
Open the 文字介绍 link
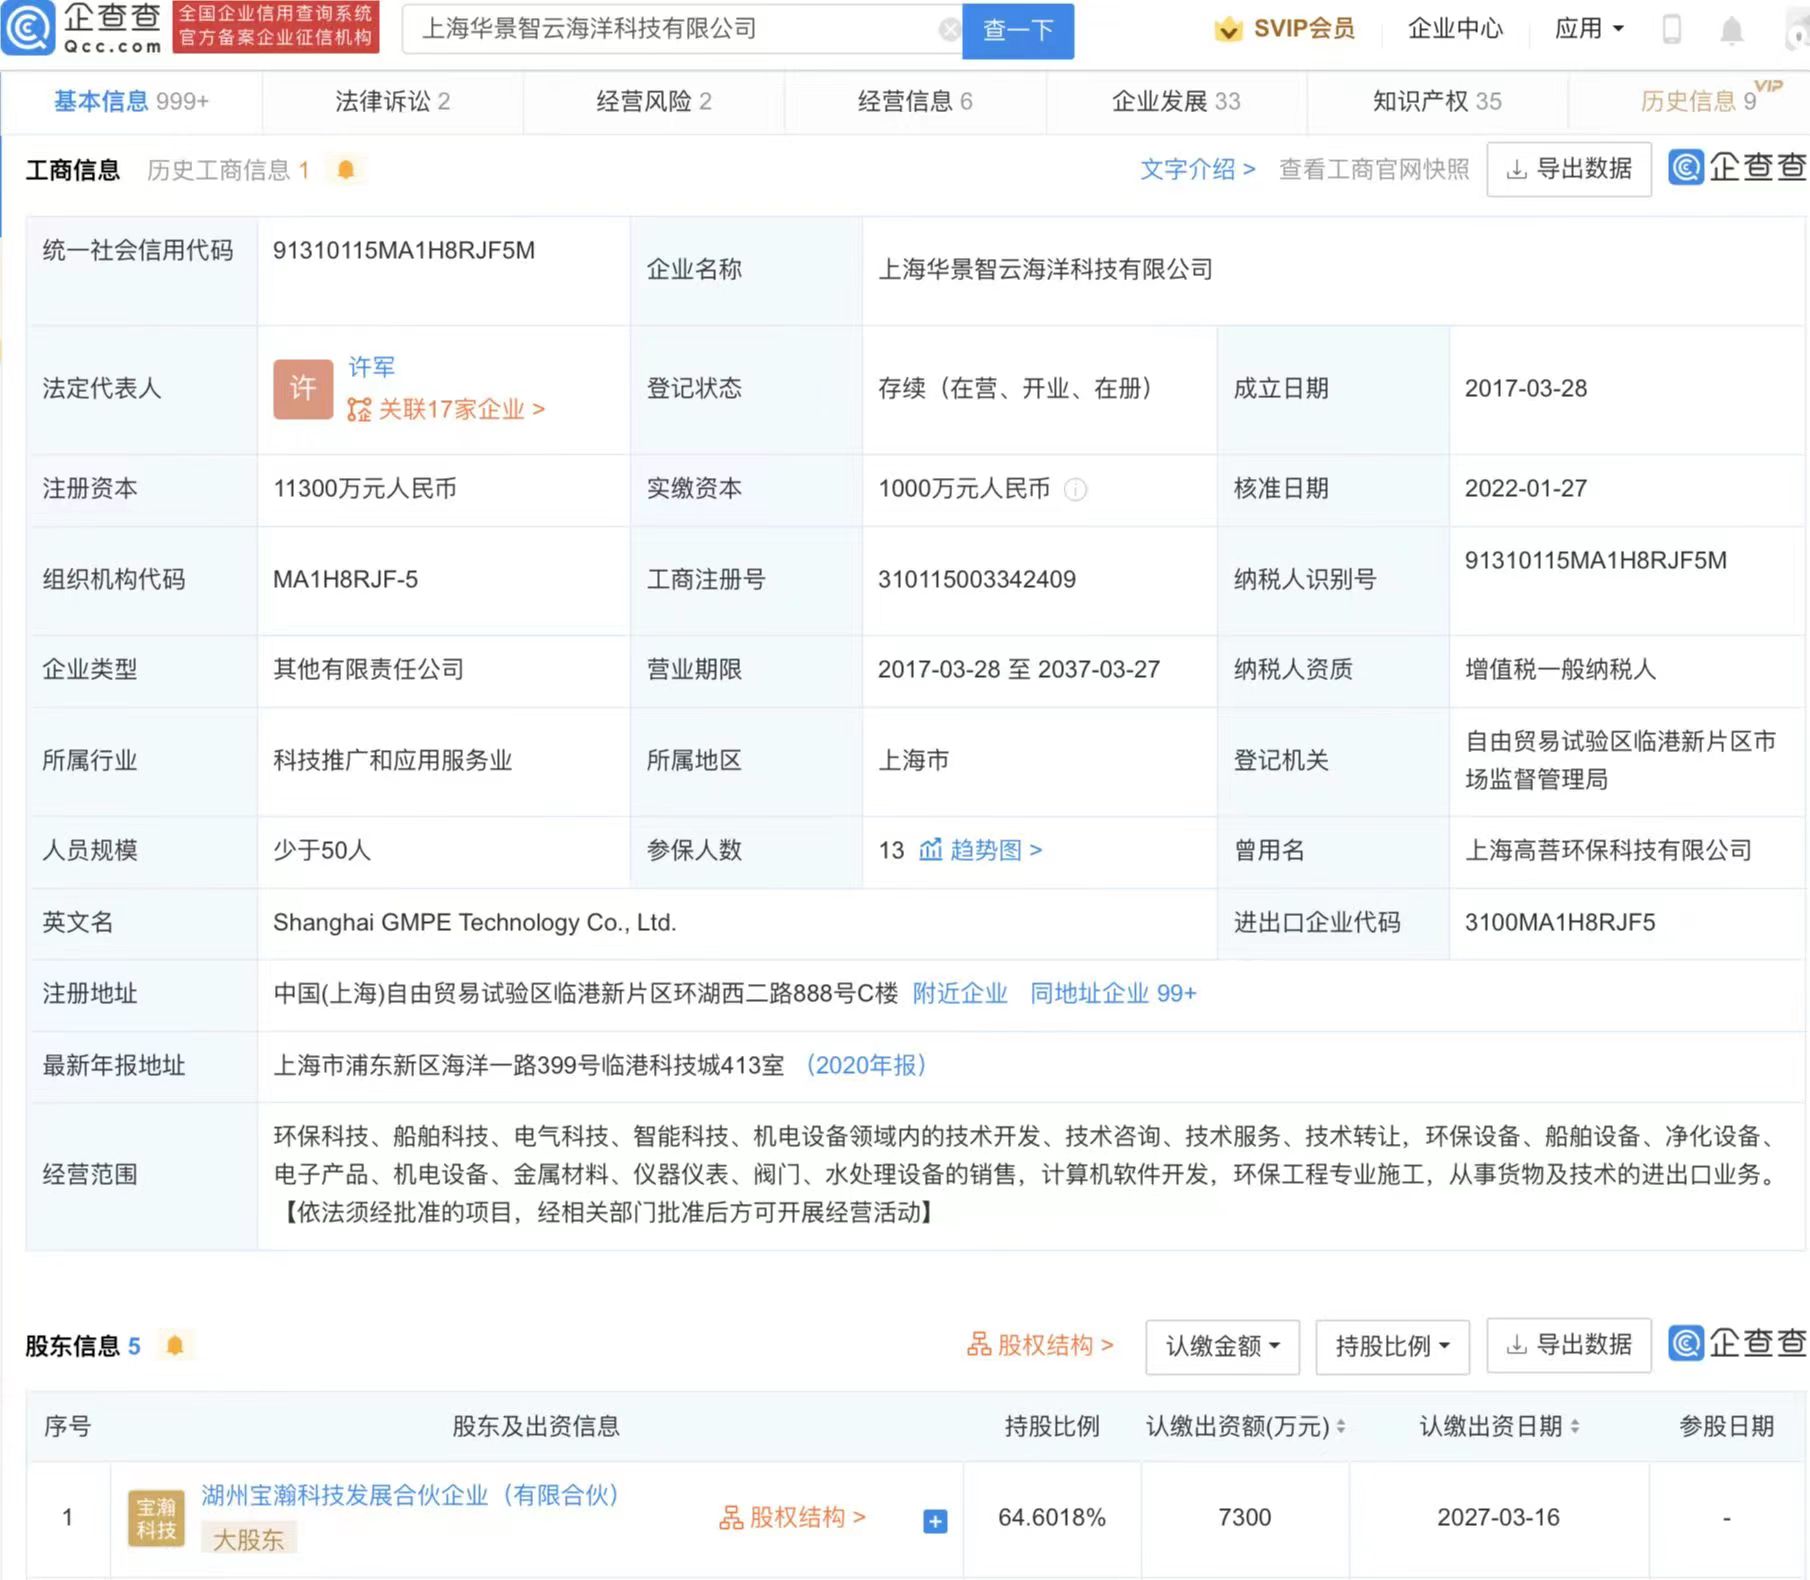pos(1197,169)
